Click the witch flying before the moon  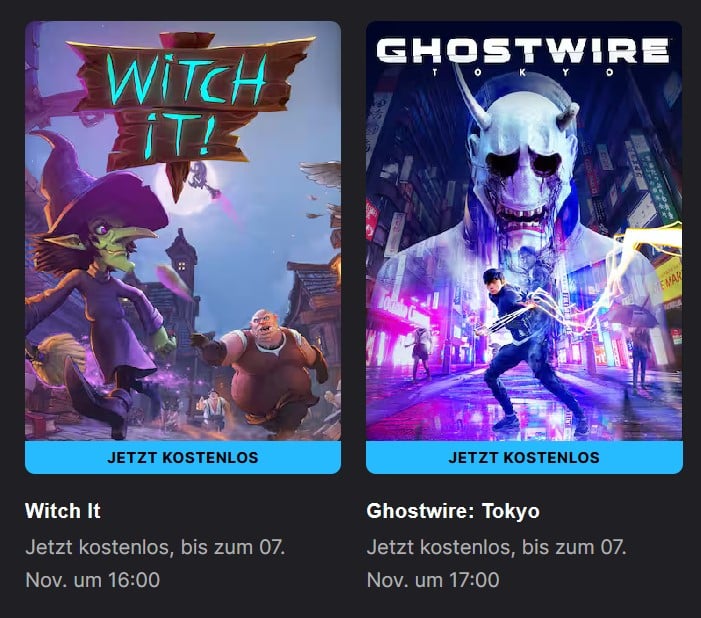(202, 177)
